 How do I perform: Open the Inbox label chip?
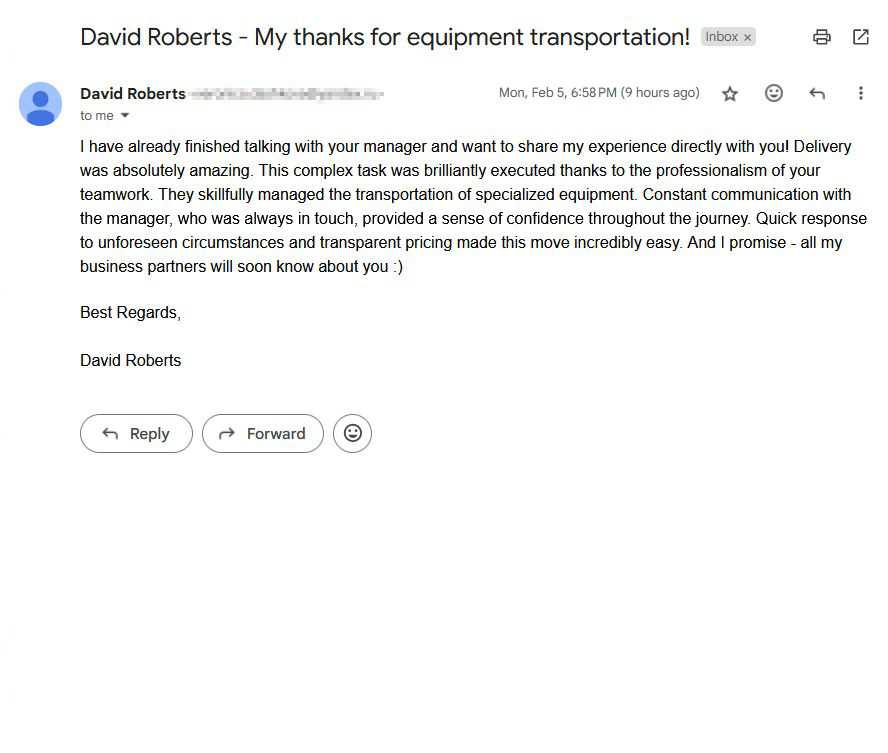[x=722, y=36]
